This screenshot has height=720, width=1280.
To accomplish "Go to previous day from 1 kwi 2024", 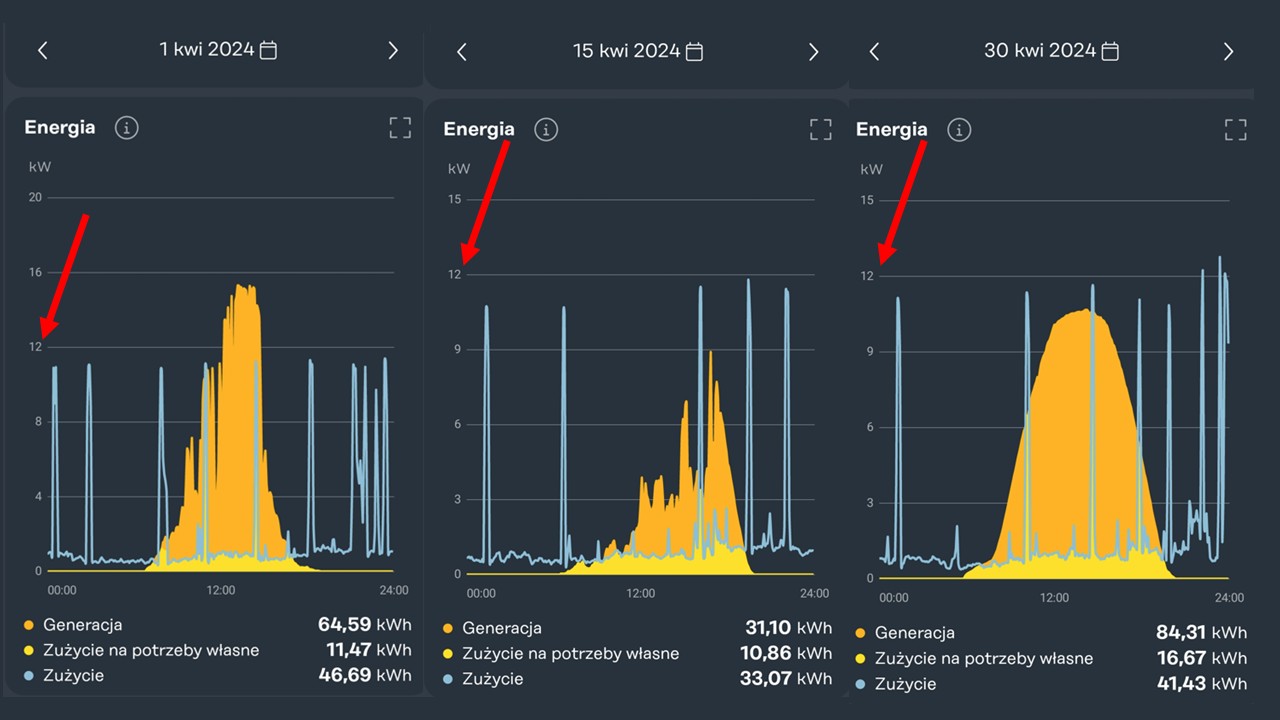I will [x=42, y=50].
